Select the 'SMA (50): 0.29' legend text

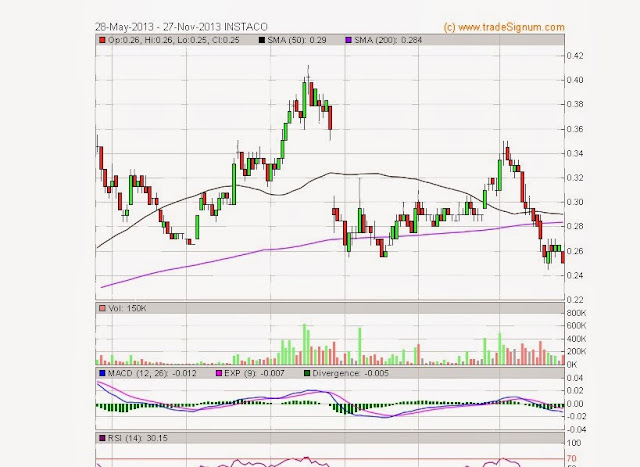click(297, 40)
